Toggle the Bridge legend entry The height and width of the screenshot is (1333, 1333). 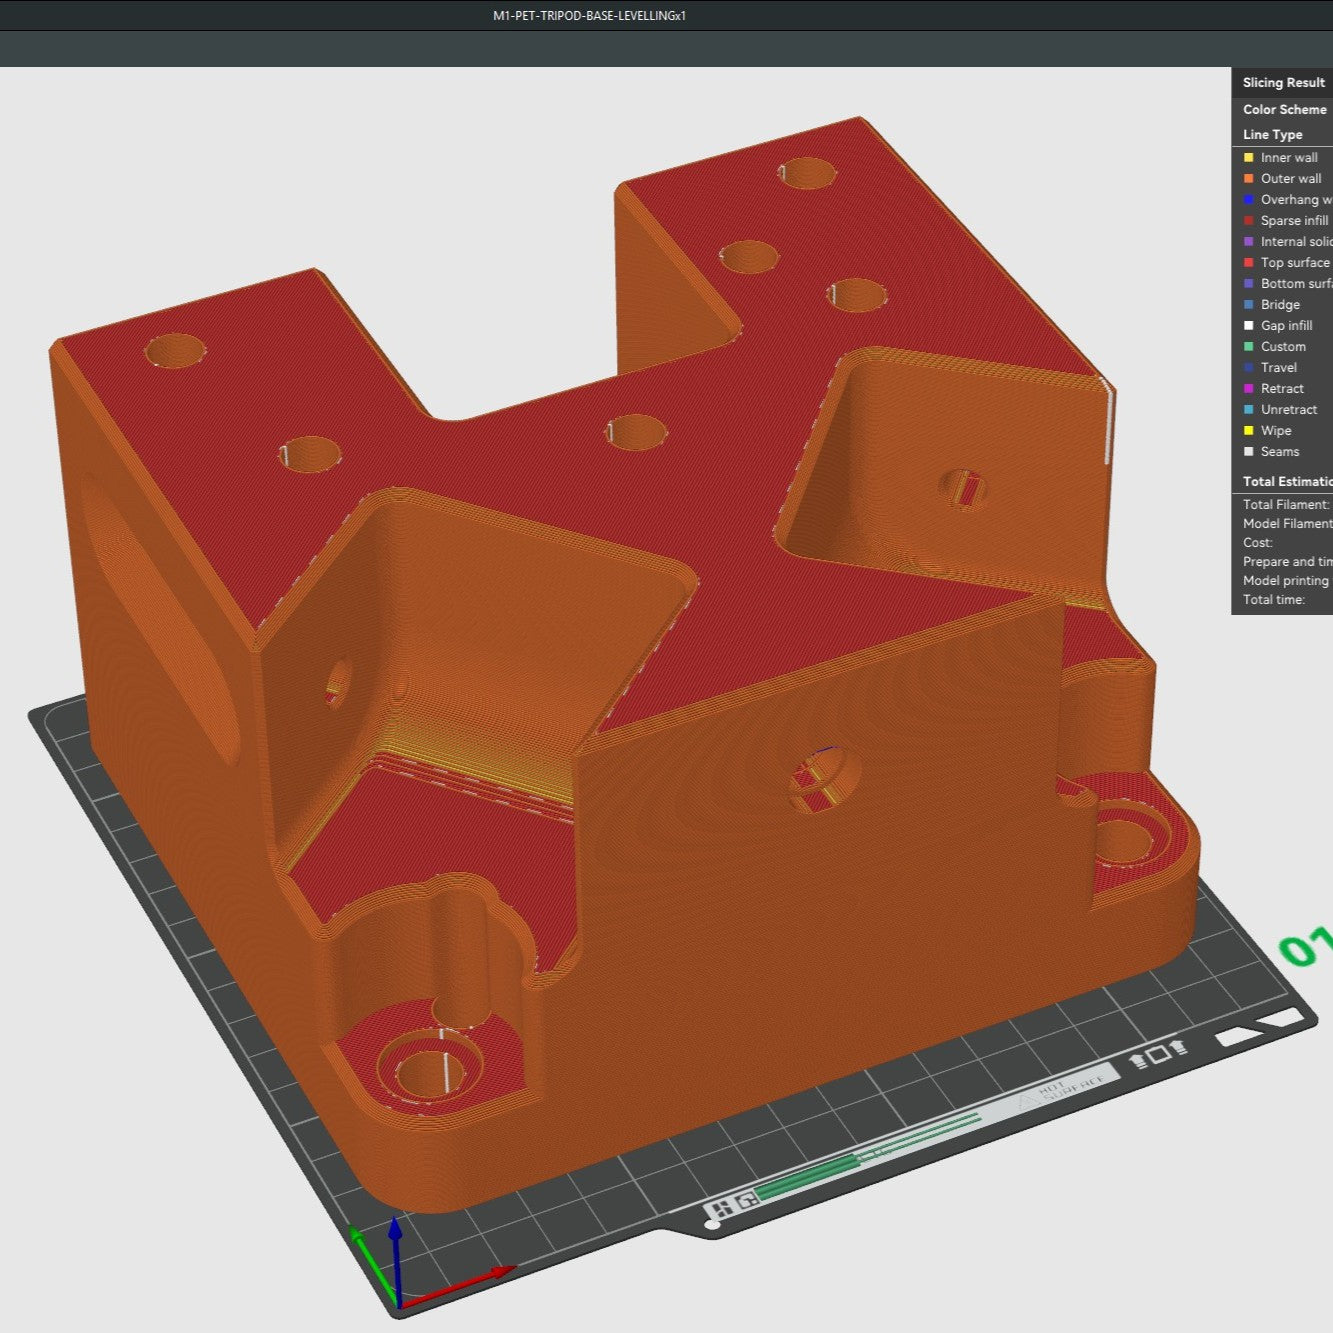click(1272, 304)
